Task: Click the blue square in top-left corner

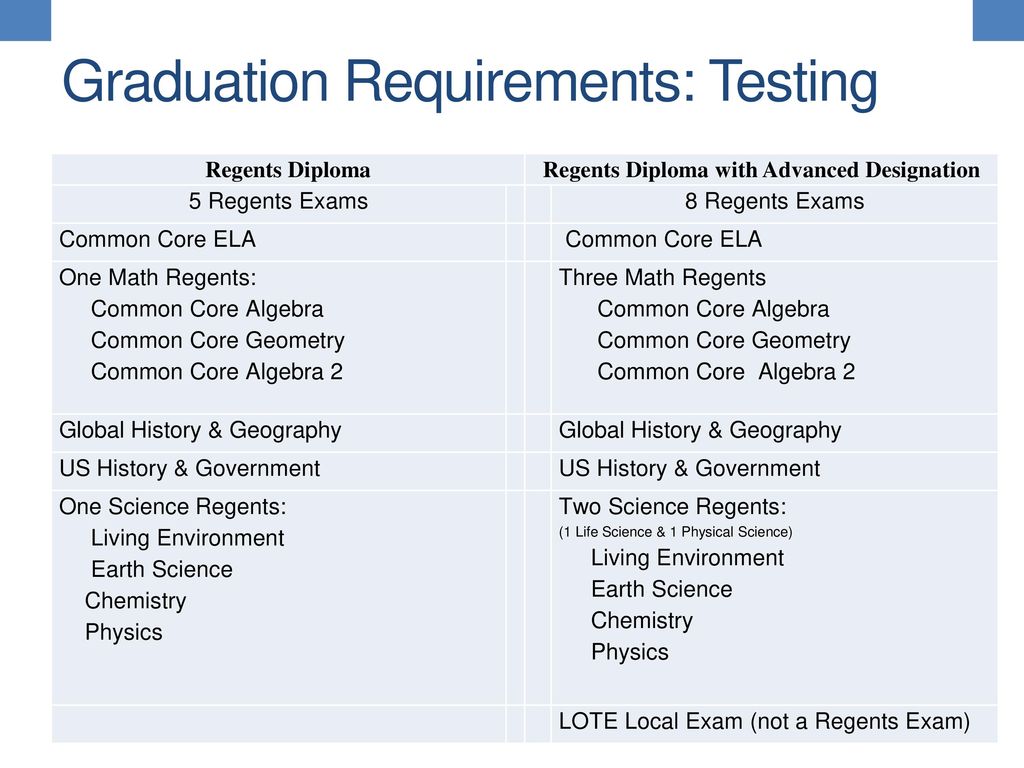Action: [x=25, y=20]
